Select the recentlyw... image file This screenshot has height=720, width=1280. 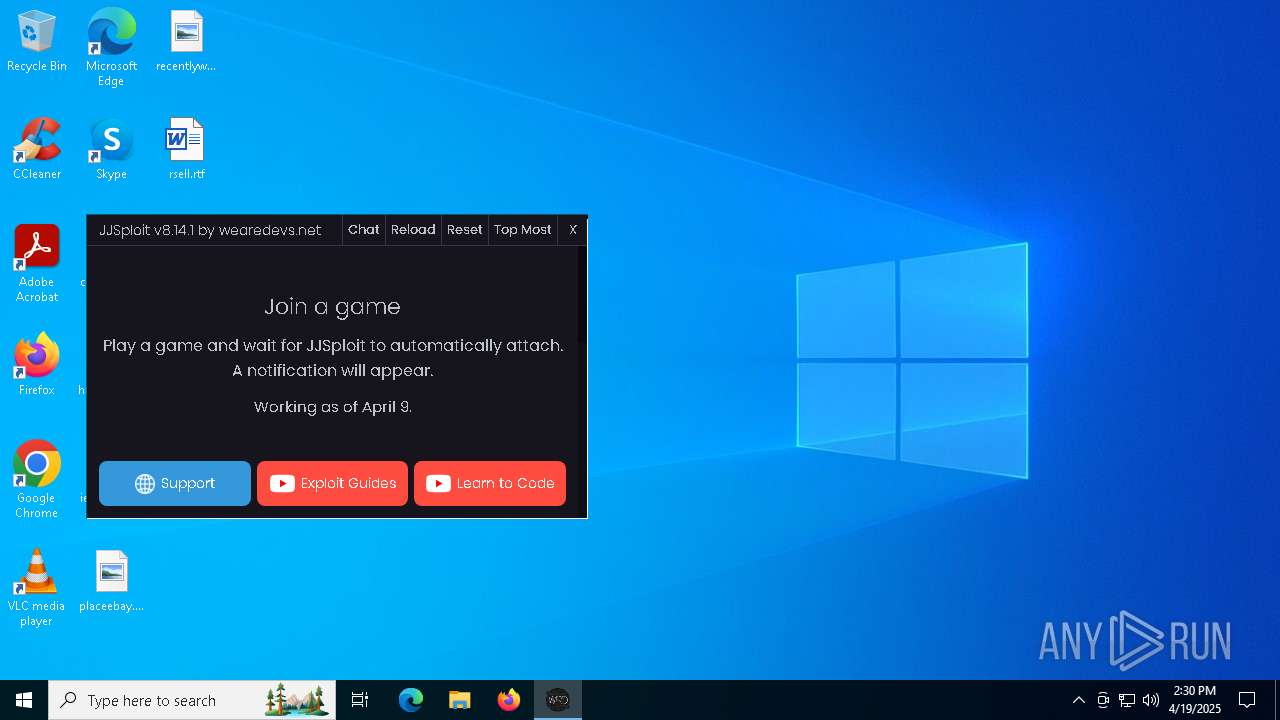(186, 42)
